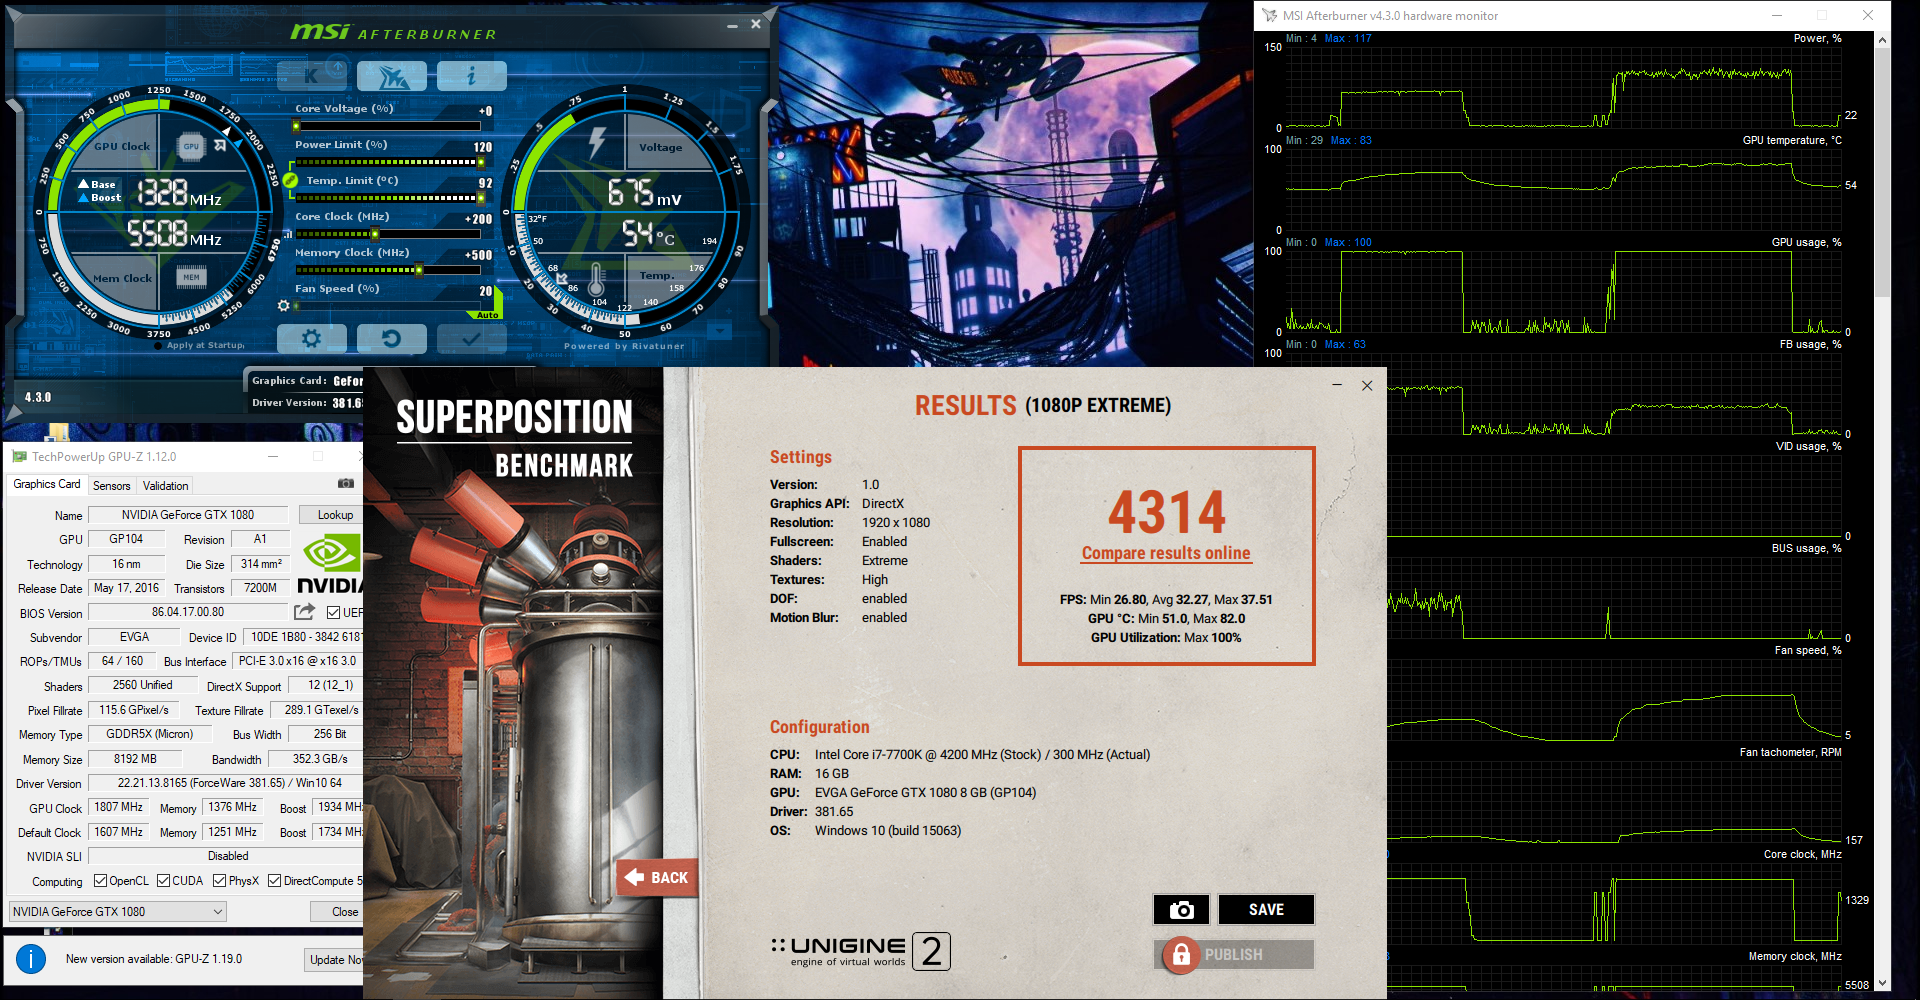Click the lightning bolt icon in voltage gauge
This screenshot has height=1000, width=1920.
tap(597, 142)
